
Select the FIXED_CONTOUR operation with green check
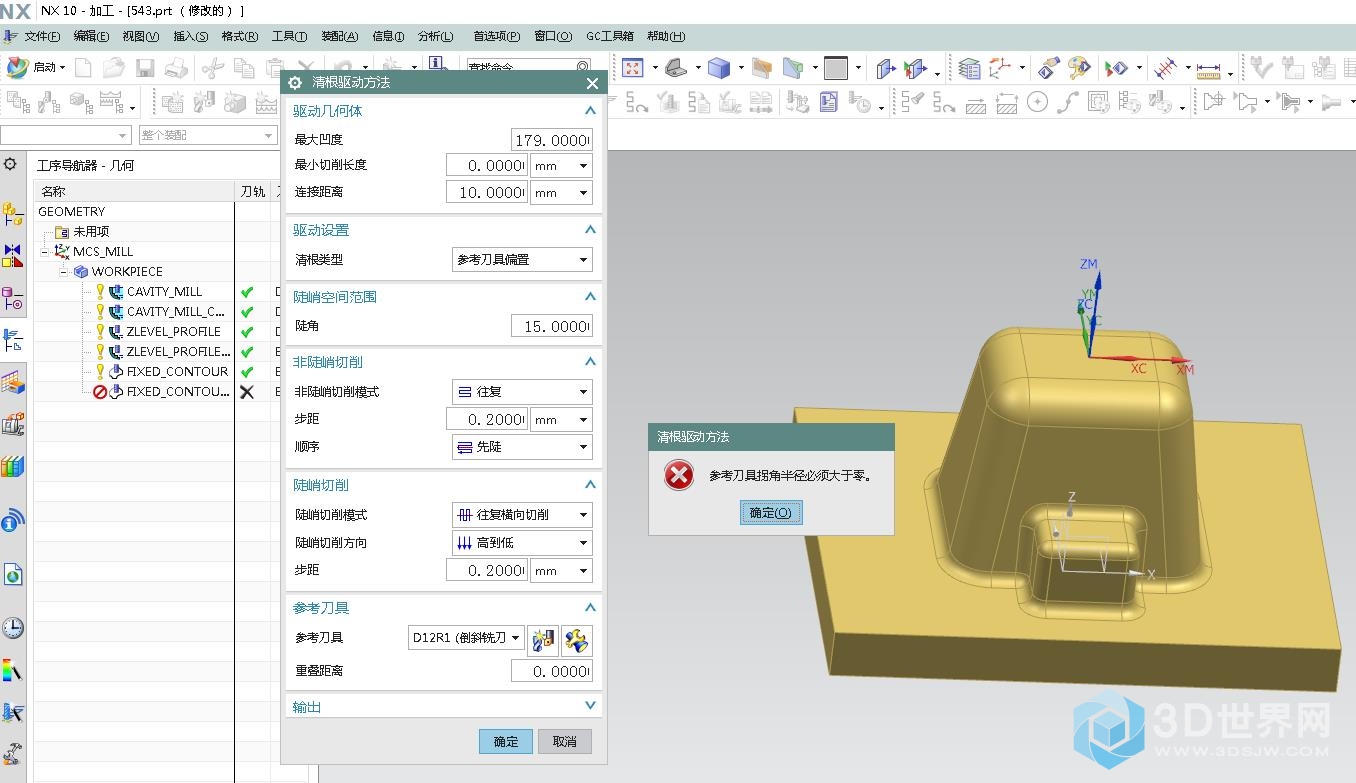point(177,372)
